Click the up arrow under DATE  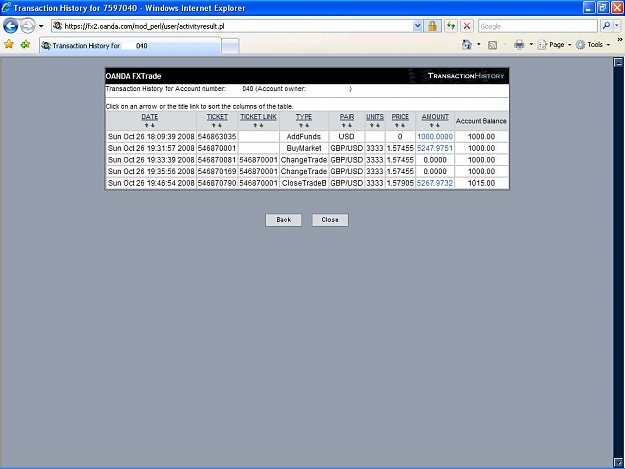coord(147,126)
